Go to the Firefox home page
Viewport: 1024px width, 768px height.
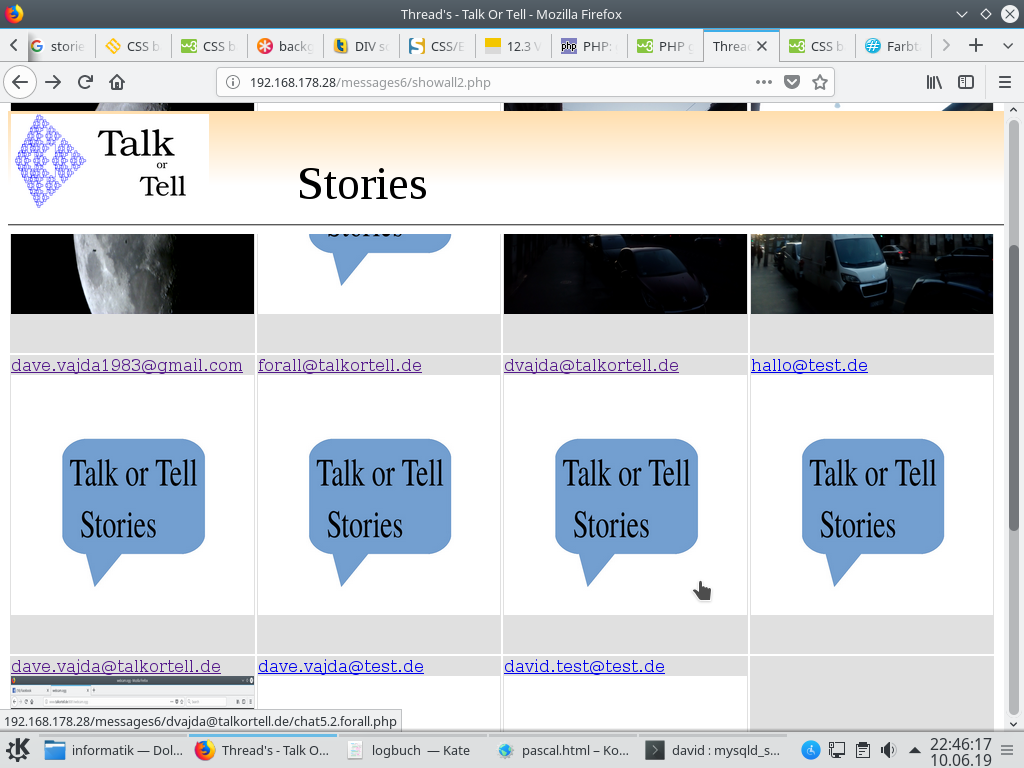click(117, 82)
